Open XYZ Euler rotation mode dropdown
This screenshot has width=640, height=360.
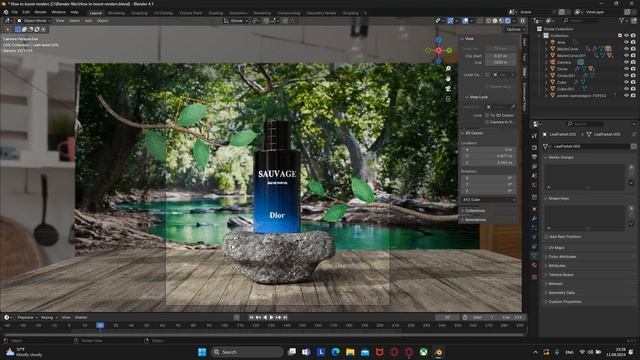tap(489, 200)
